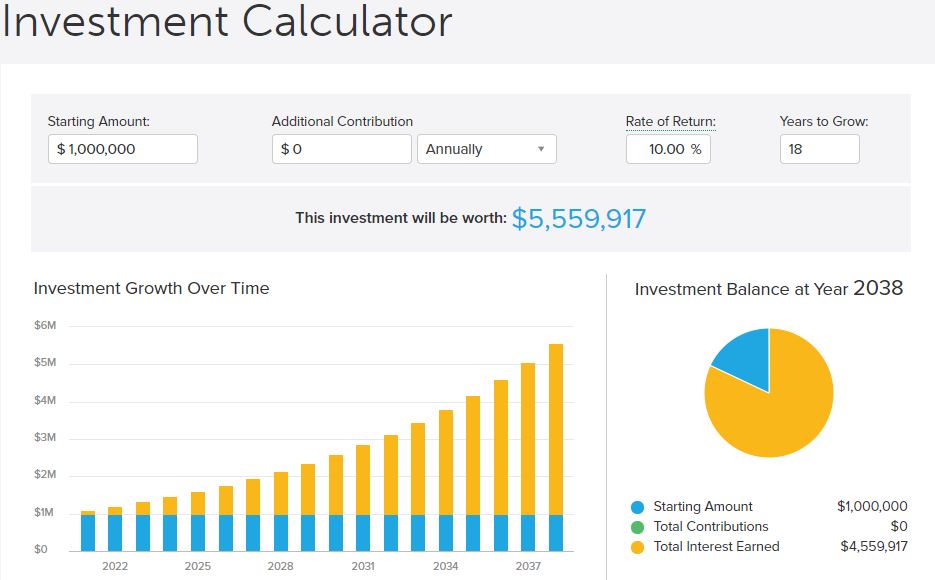Click the blue bar segment above 2022

[115, 532]
